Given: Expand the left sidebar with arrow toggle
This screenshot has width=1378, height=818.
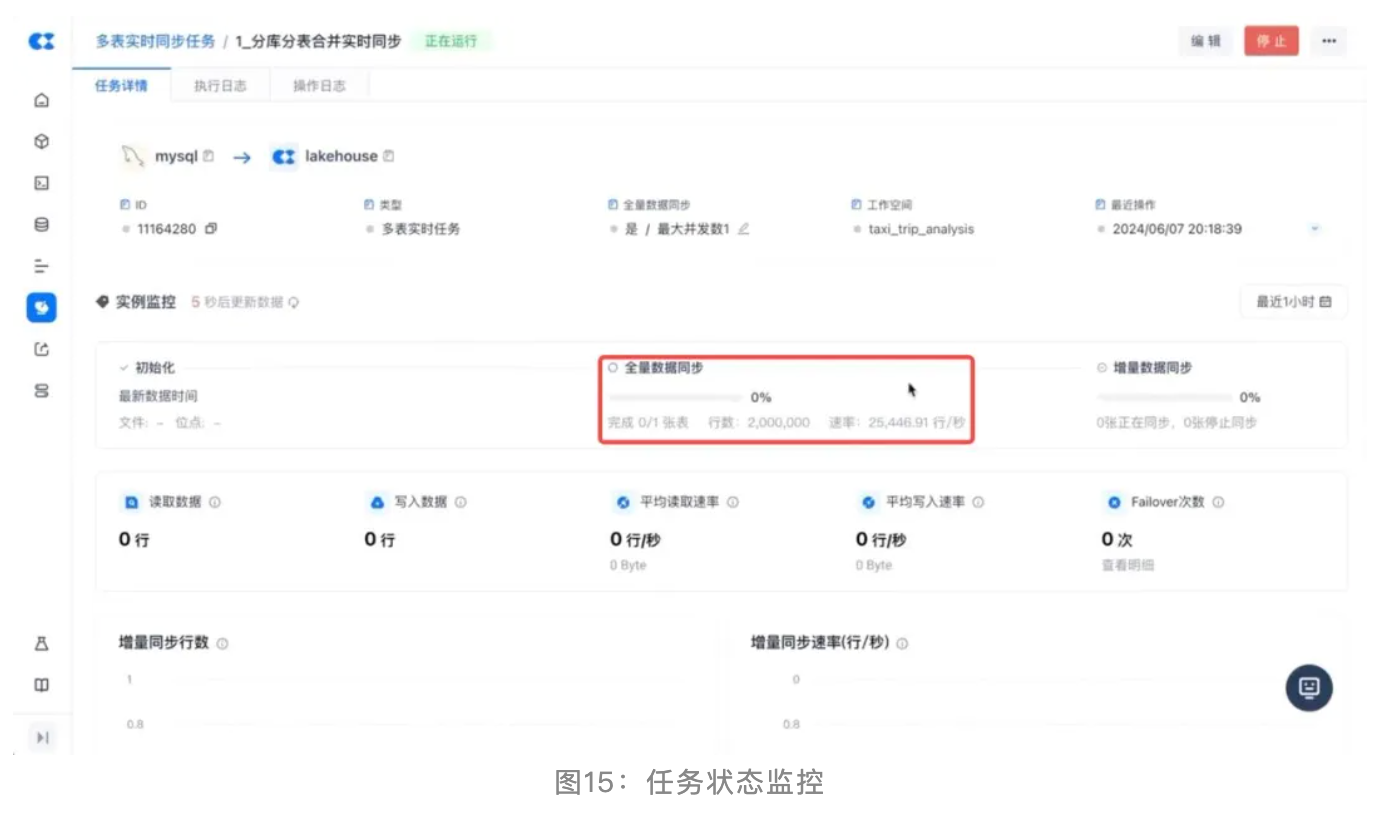Looking at the screenshot, I should 42,737.
